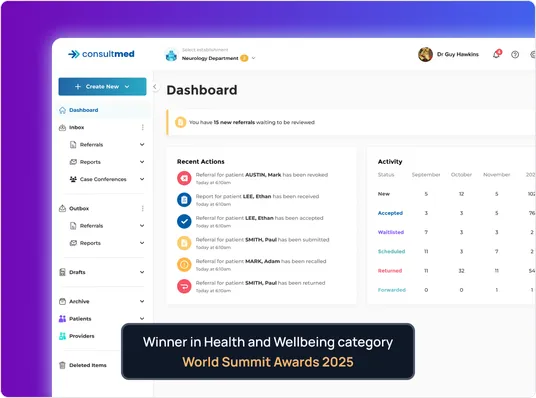Open the Archive section

click(x=79, y=301)
